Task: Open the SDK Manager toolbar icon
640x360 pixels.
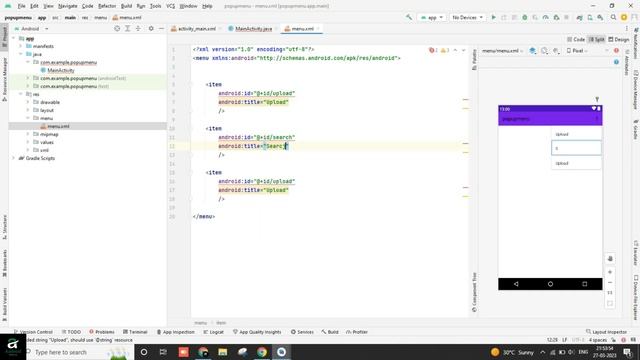Action: tap(600, 18)
